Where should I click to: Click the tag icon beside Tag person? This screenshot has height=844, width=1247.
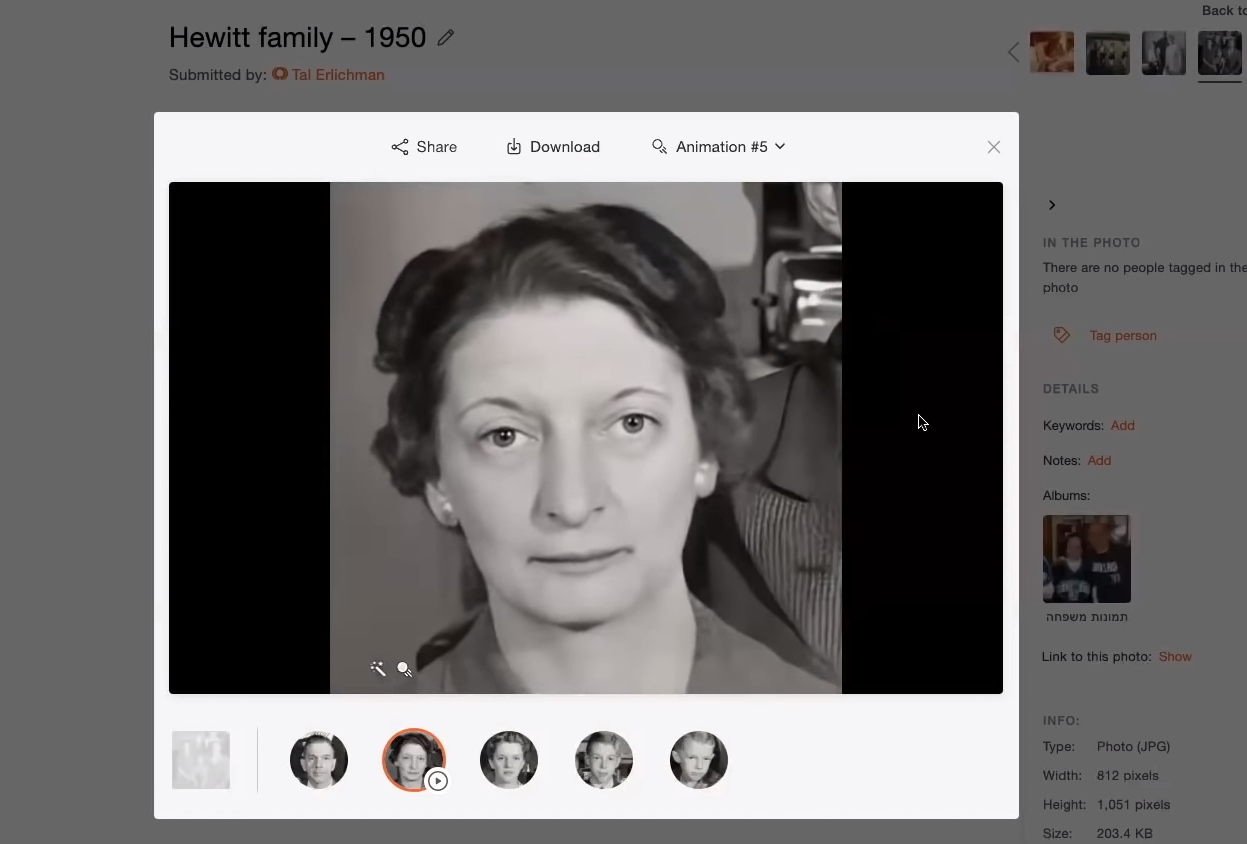[x=1062, y=335]
